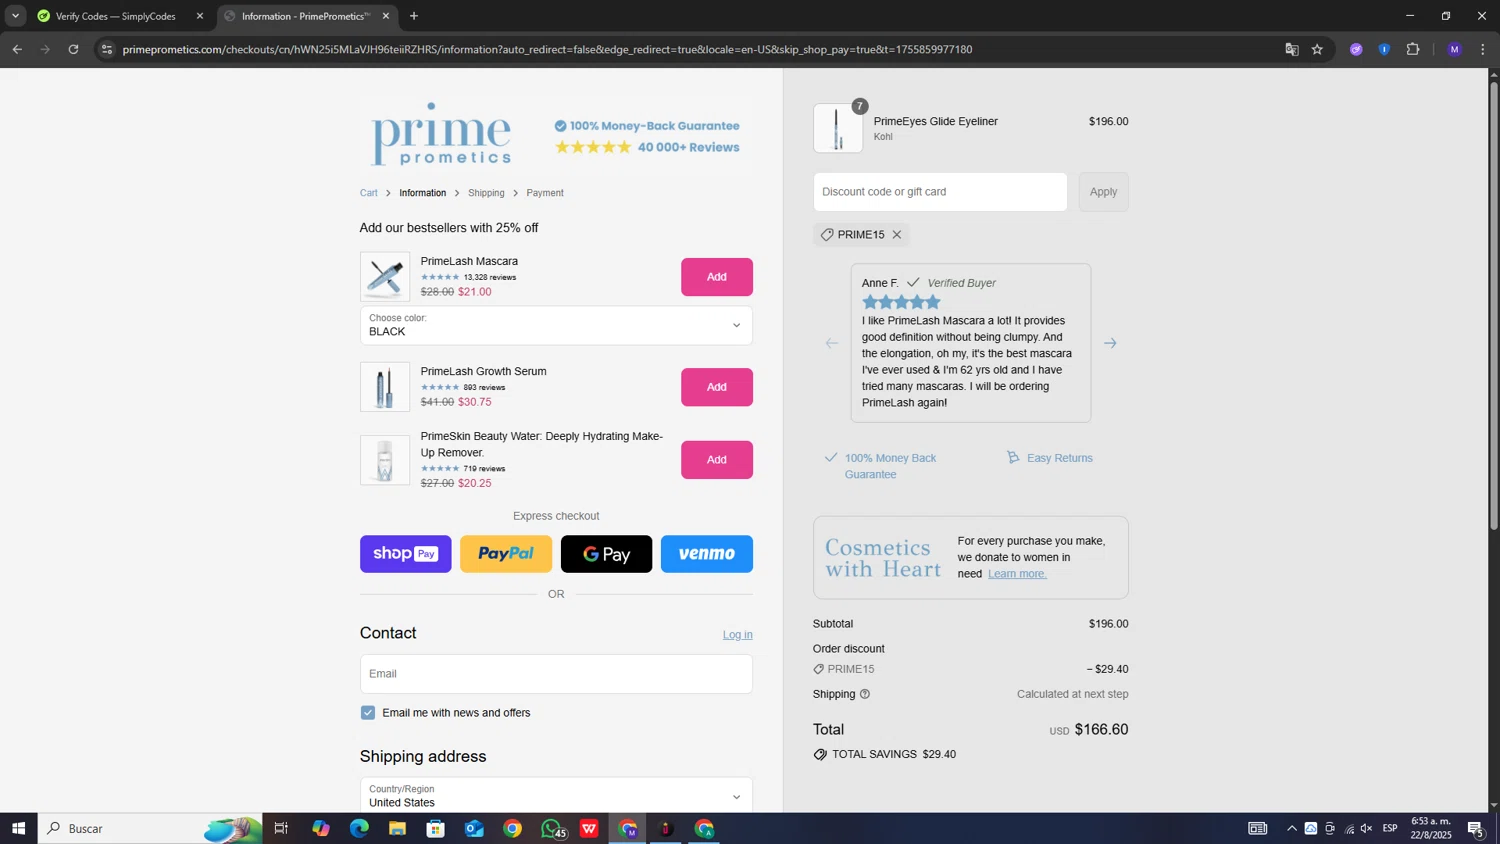Expand the Choose color BLACK dropdown
1500x844 pixels.
pyautogui.click(x=556, y=325)
